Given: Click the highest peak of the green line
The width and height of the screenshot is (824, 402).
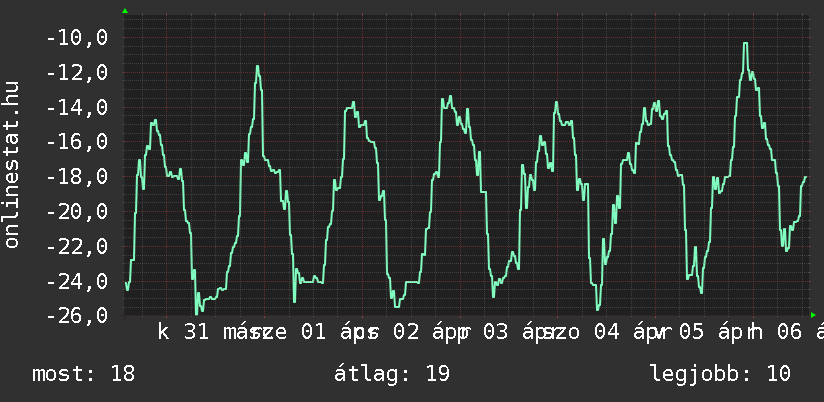Looking at the screenshot, I should pos(745,43).
